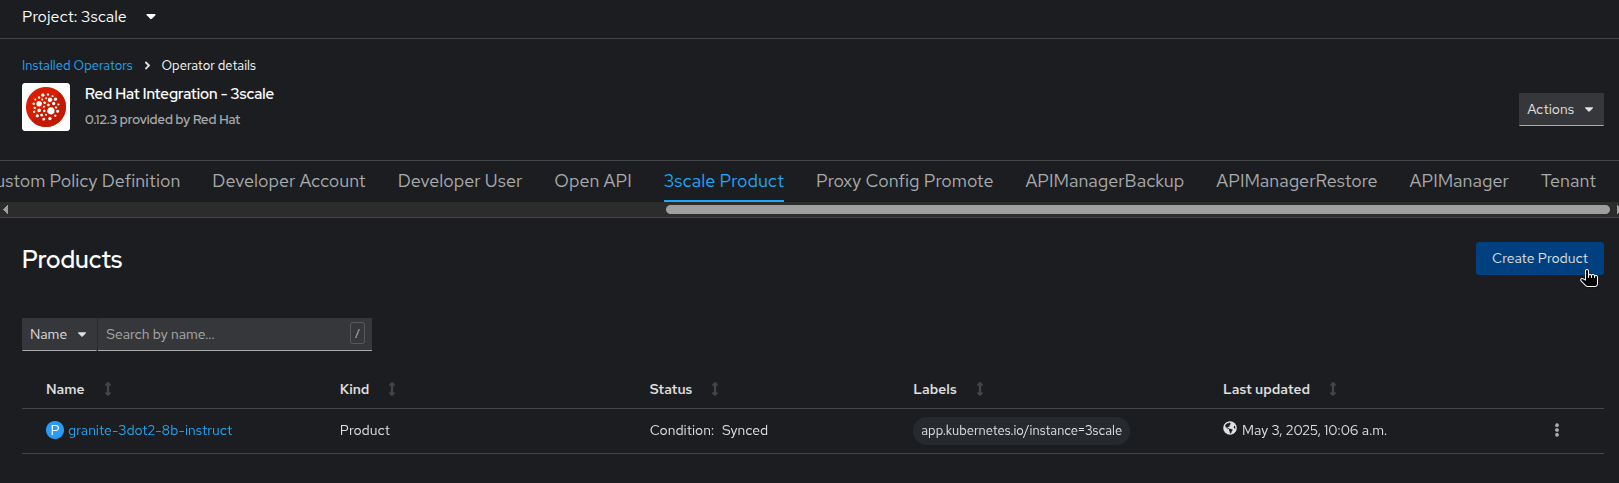Click the Product kind cell text
The image size is (1619, 483).
[x=365, y=430]
